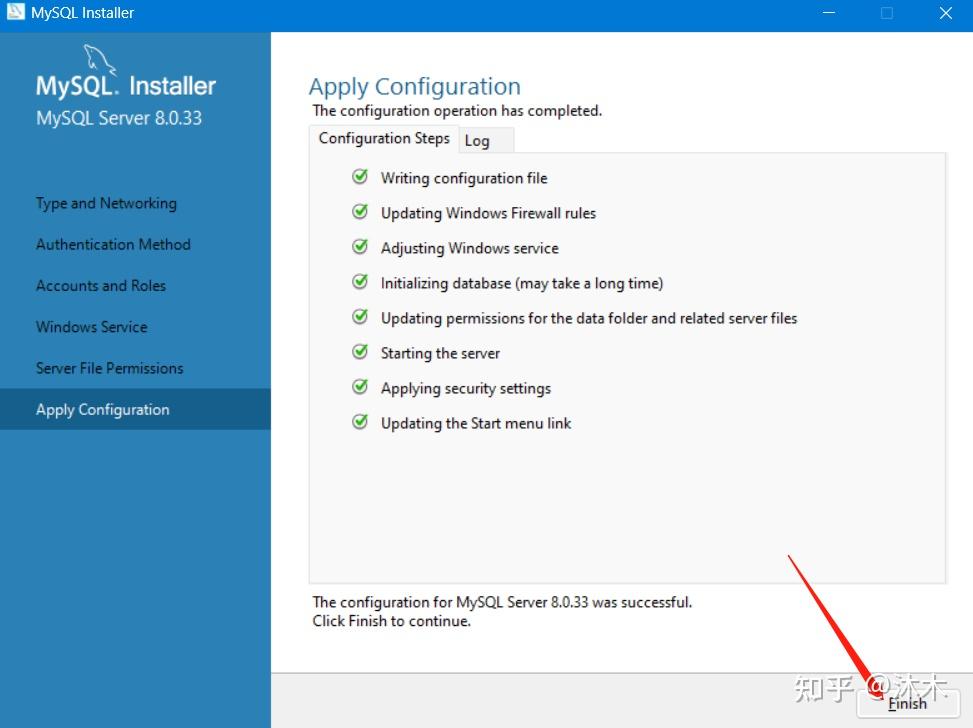Viewport: 973px width, 728px height.
Task: Click the 'Apply Configuration' page heading
Action: coord(415,86)
